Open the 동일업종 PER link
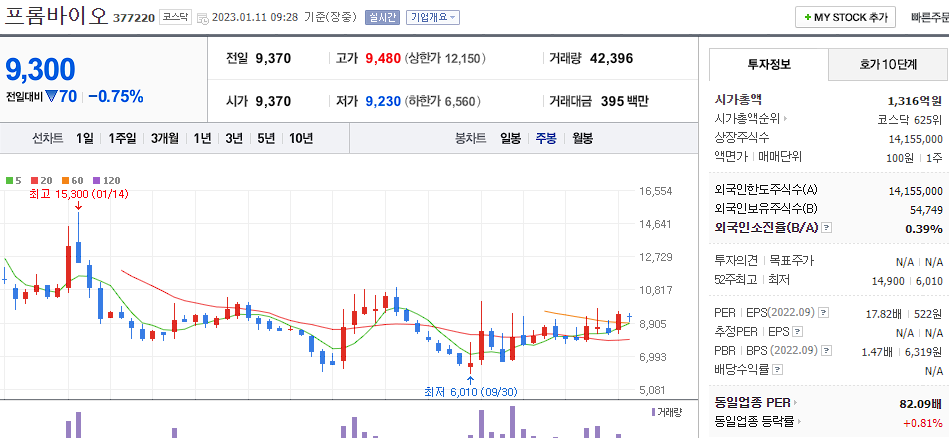This screenshot has width=949, height=438. click(x=752, y=402)
